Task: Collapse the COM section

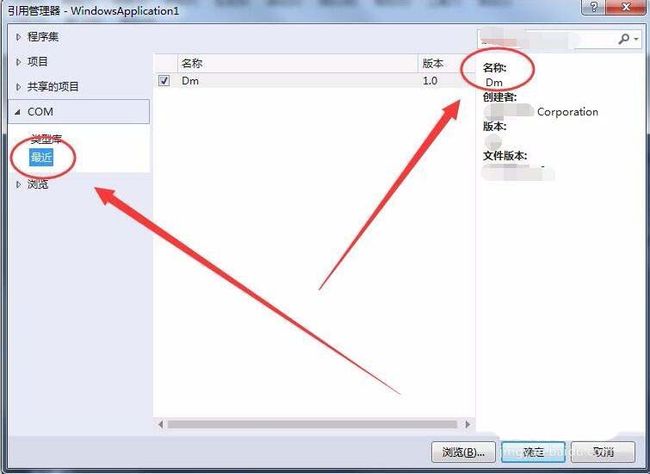Action: pyautogui.click(x=18, y=112)
